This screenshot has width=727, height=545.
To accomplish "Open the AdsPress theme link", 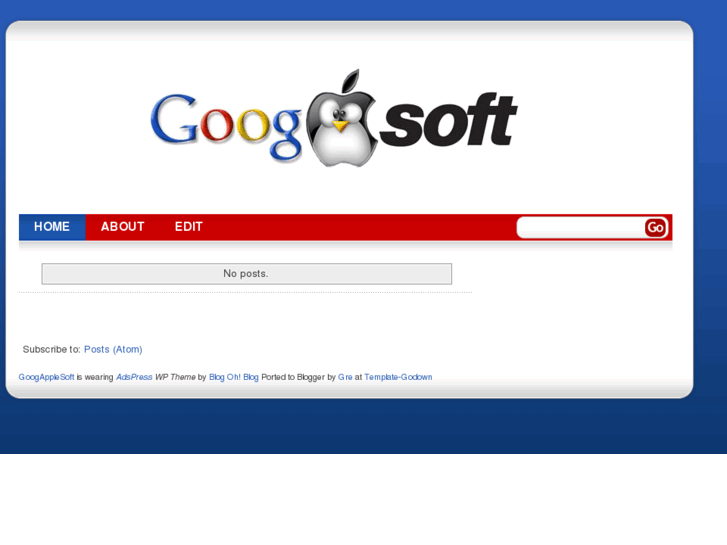I will [x=134, y=377].
